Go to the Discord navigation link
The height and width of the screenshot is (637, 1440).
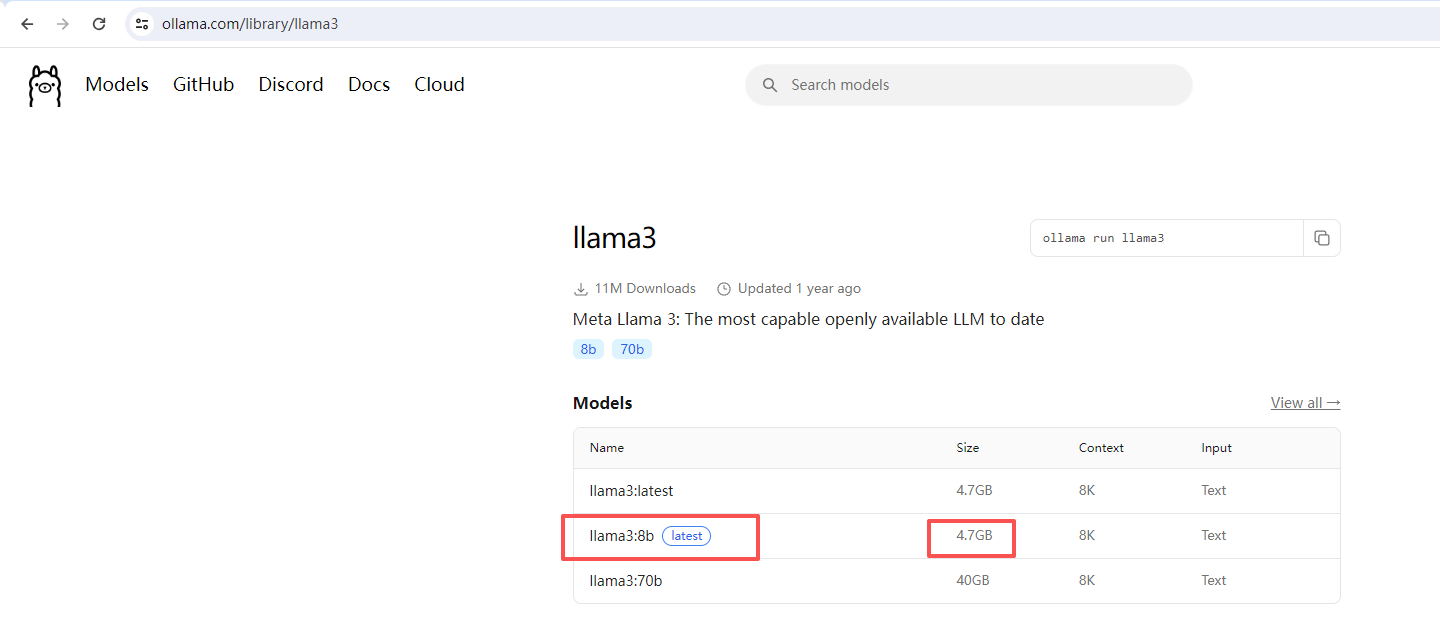click(291, 85)
